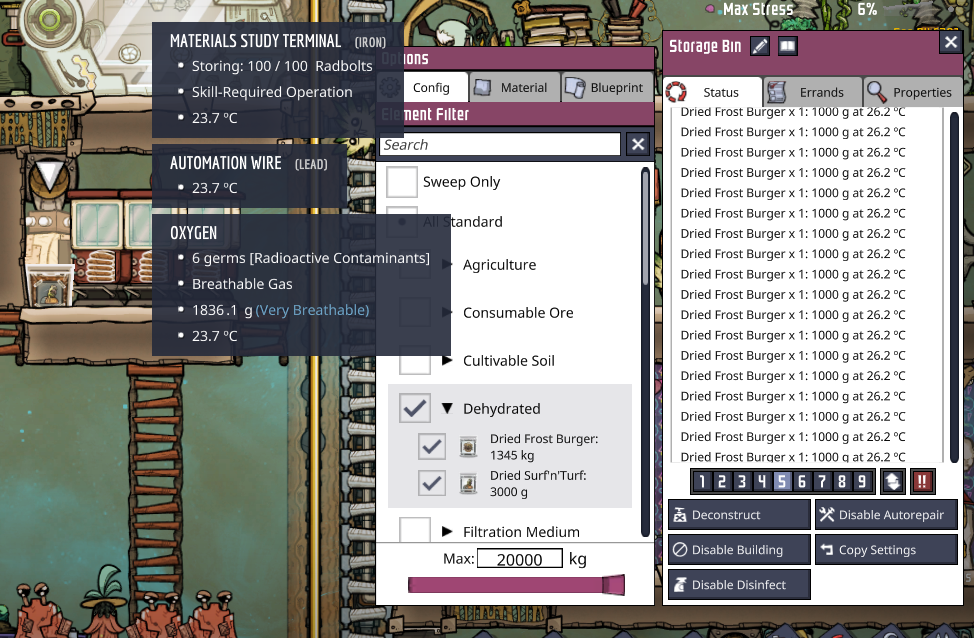Uncheck the Dried Frost Burger checkbox

point(432,446)
